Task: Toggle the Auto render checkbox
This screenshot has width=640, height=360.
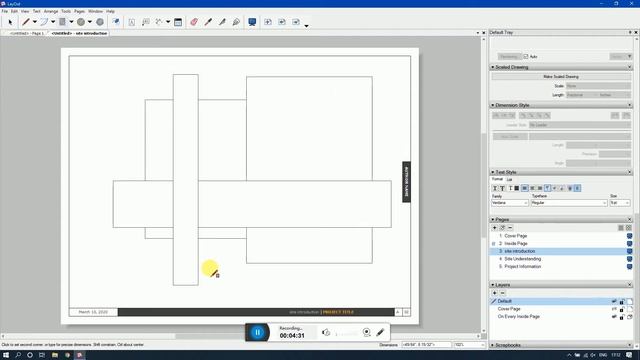Action: coord(526,56)
